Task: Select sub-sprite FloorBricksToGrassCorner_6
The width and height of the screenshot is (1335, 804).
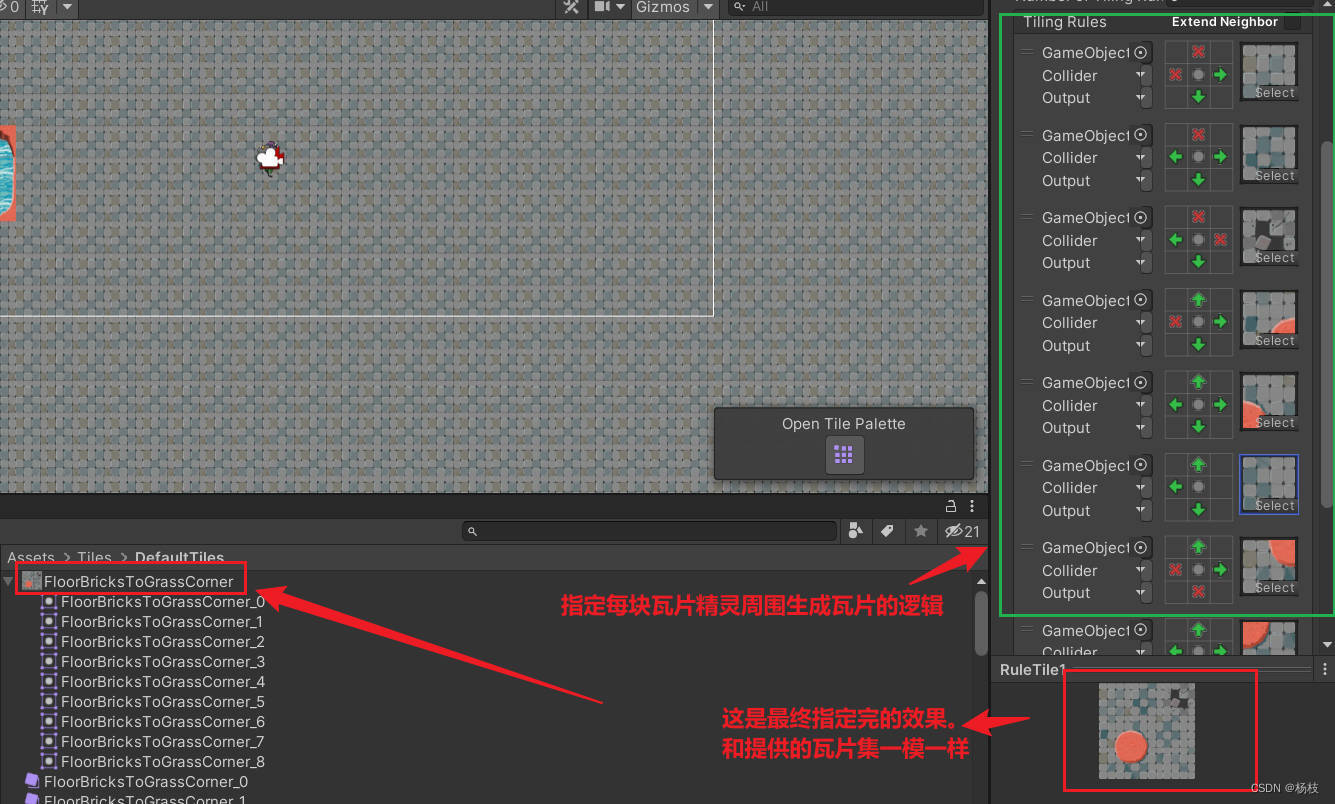Action: coord(163,722)
